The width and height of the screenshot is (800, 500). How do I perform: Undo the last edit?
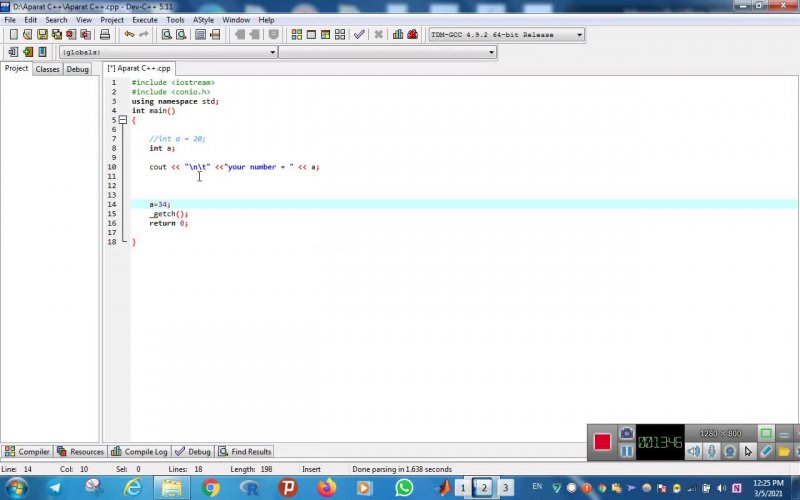(x=129, y=35)
